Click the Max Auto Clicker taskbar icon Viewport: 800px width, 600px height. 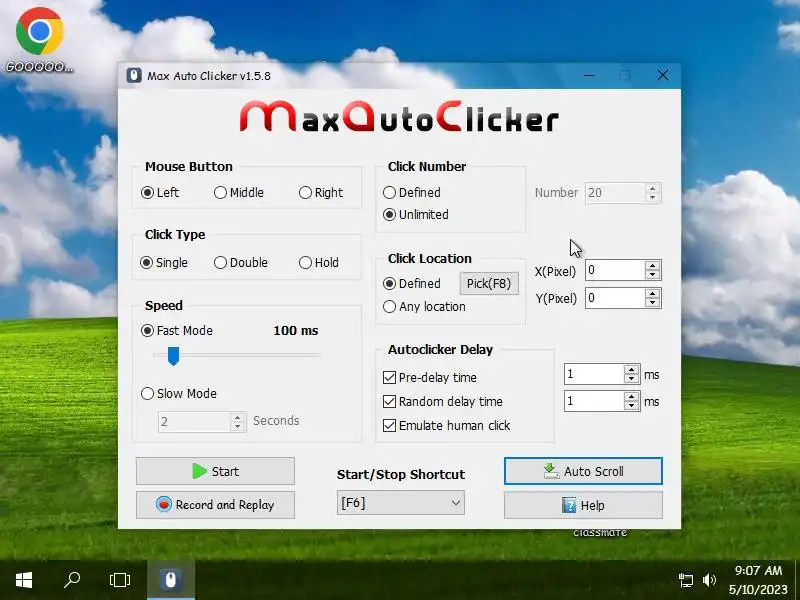170,580
